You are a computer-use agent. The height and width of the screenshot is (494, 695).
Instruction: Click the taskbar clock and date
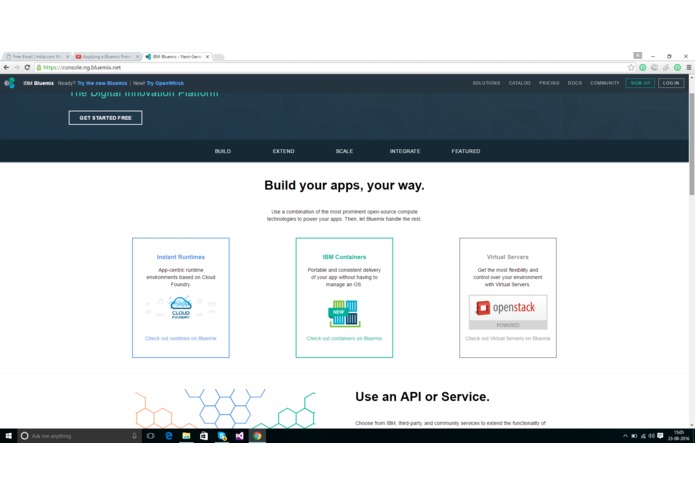tap(679, 436)
